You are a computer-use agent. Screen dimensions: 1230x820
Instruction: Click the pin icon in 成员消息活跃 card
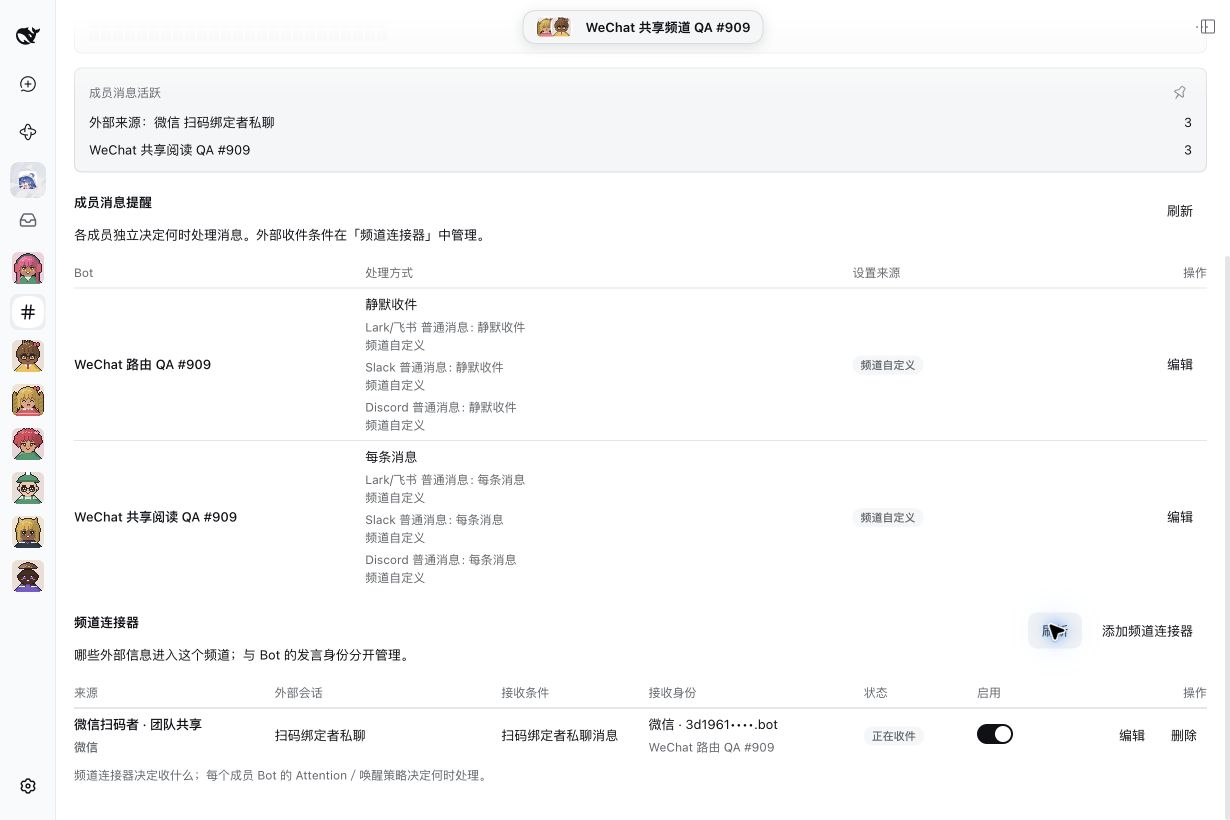(1180, 92)
